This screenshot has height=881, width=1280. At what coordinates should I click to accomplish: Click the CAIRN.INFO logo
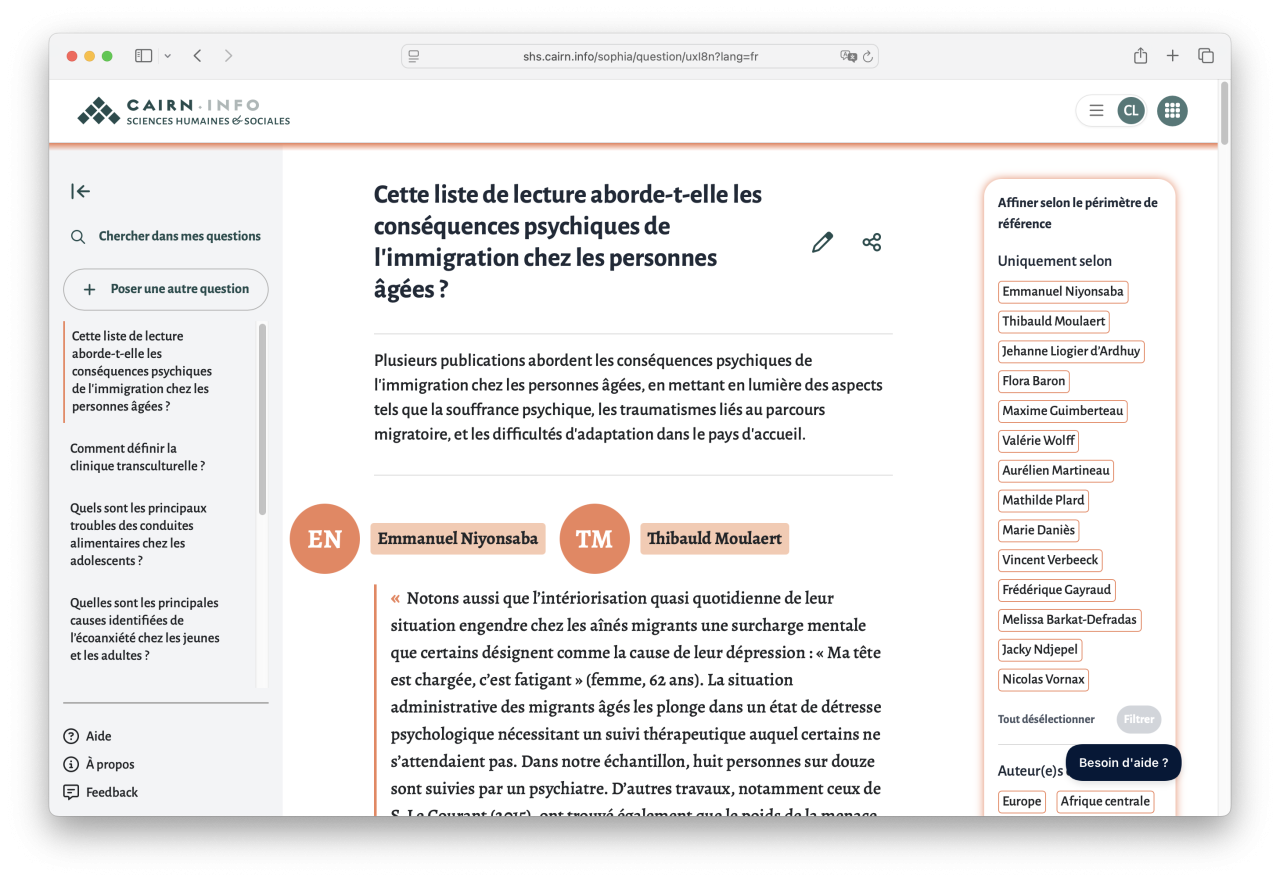[182, 110]
